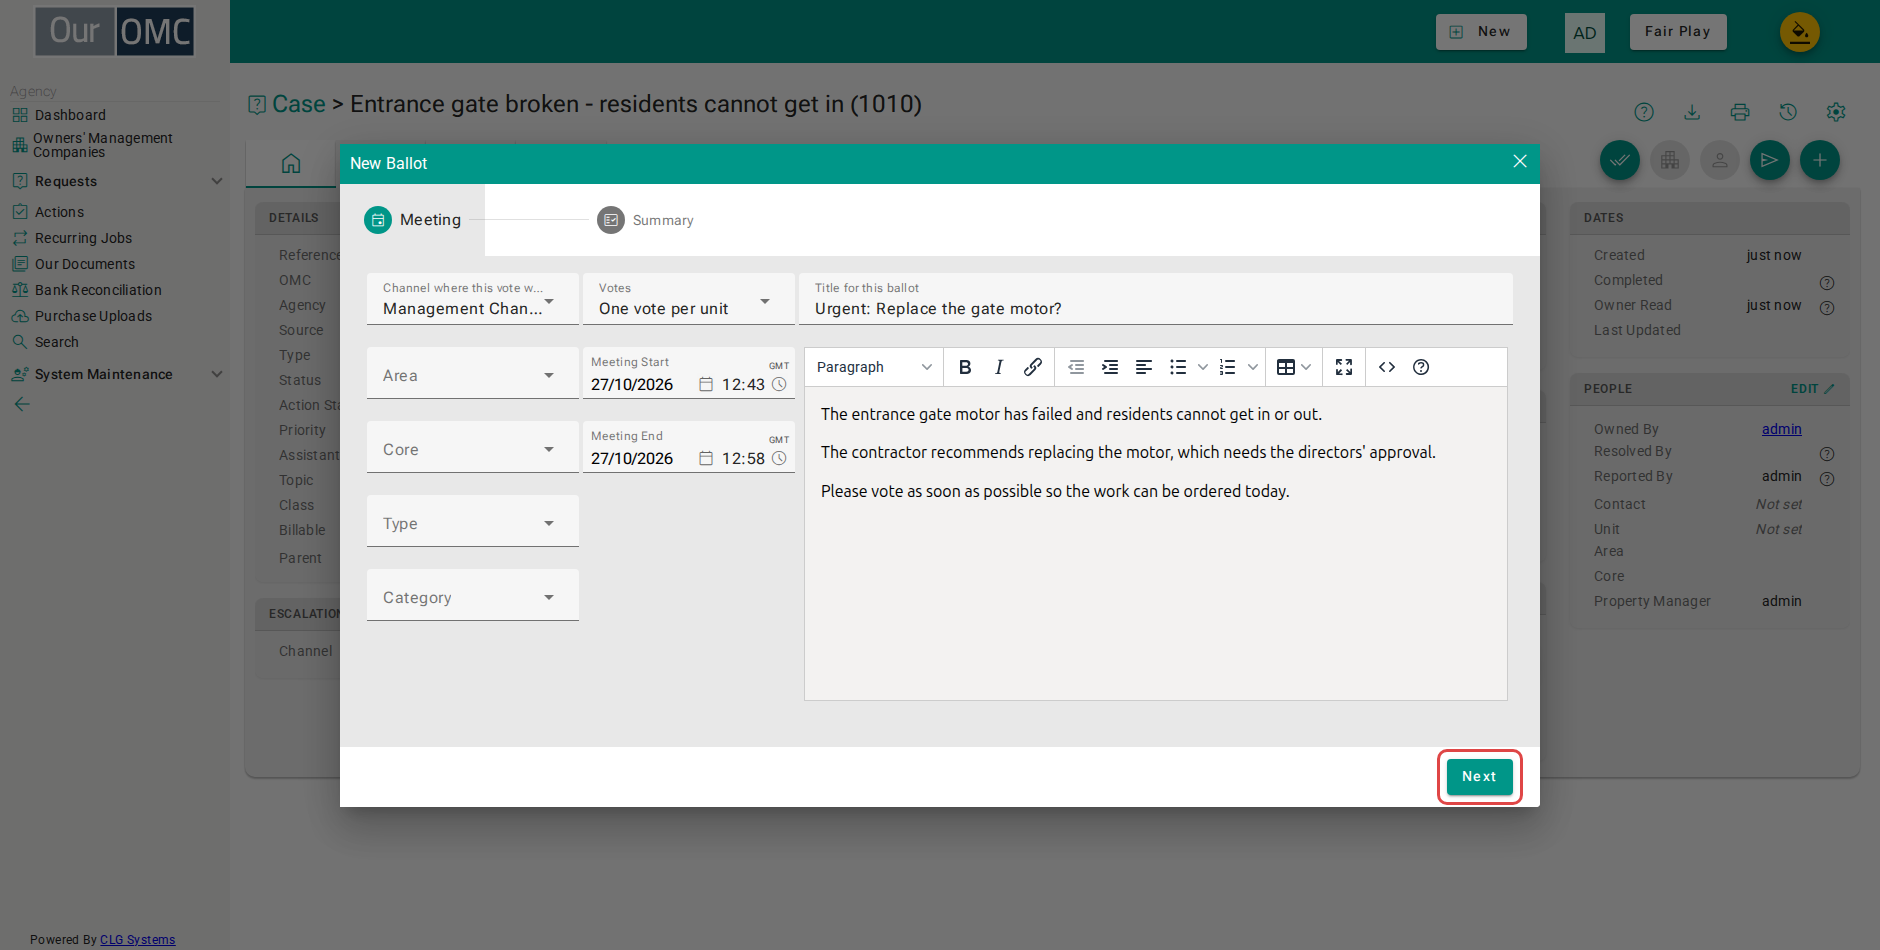Click the print icon on case page
The height and width of the screenshot is (950, 1880).
pyautogui.click(x=1740, y=112)
